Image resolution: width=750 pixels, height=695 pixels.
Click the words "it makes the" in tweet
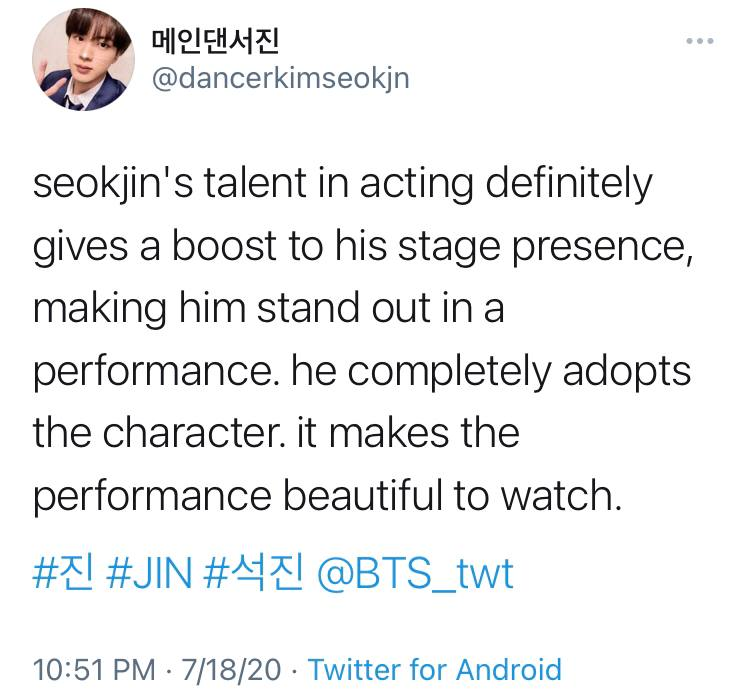tap(408, 433)
